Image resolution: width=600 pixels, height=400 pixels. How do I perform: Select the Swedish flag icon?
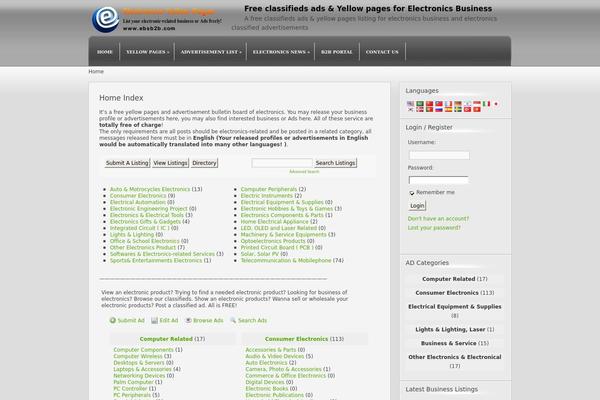click(x=458, y=109)
